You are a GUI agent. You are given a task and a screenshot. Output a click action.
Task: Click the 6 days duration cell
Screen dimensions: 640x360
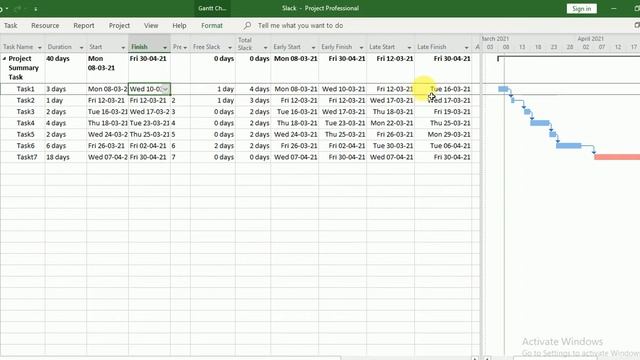click(66, 146)
